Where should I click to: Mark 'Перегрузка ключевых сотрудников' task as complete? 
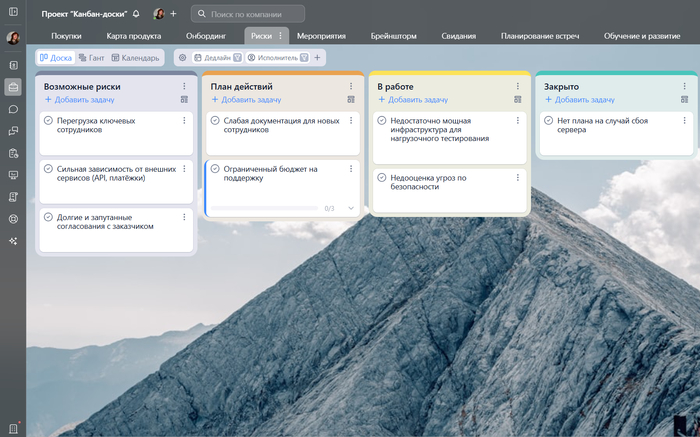point(48,120)
